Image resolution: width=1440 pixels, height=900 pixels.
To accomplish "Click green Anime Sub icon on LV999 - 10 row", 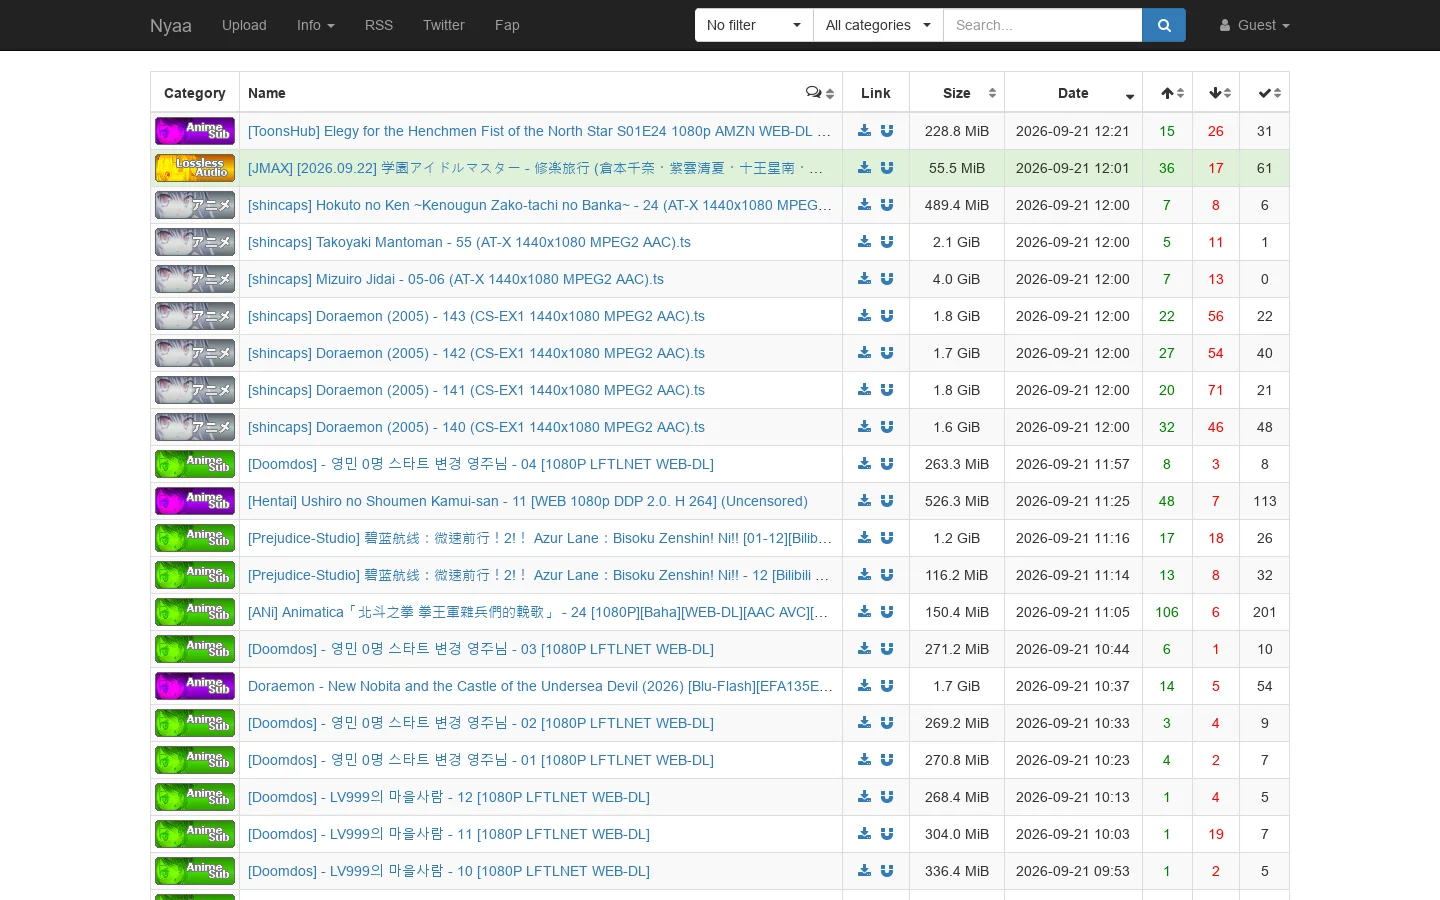I will pos(195,871).
